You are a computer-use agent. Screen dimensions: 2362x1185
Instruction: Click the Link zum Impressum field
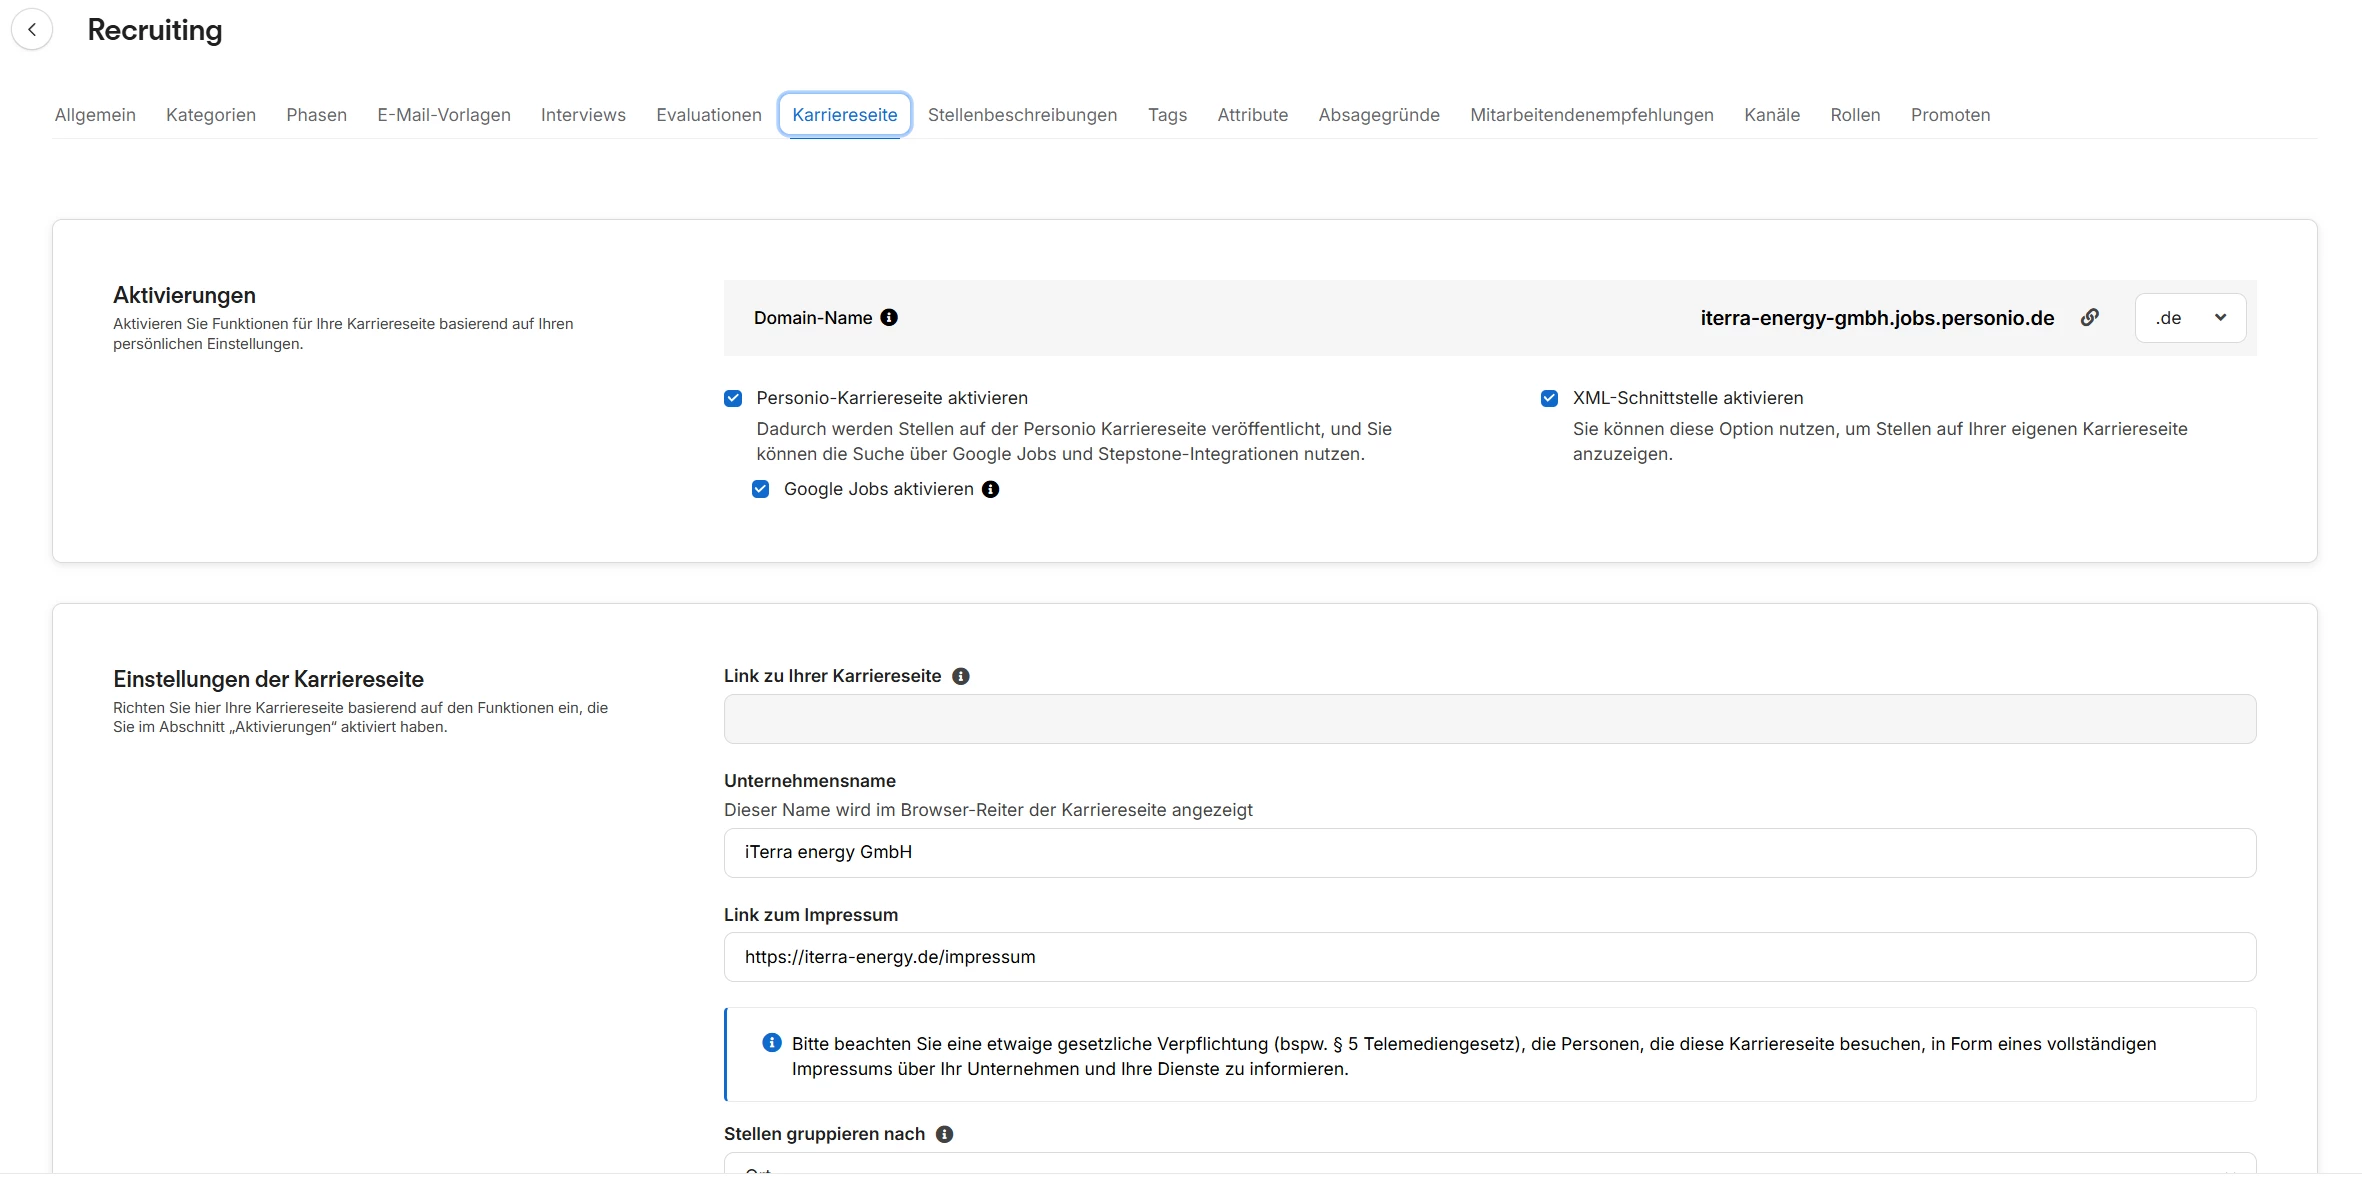1489,957
